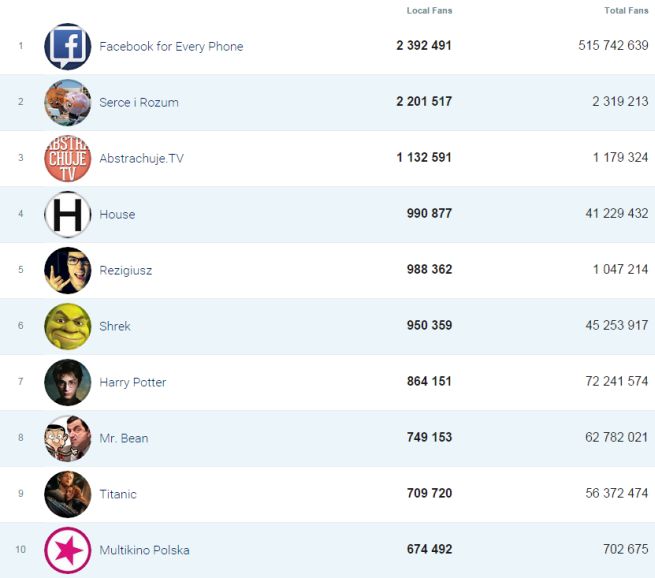Click the House 'H' logo icon
655x578 pixels.
(67, 214)
